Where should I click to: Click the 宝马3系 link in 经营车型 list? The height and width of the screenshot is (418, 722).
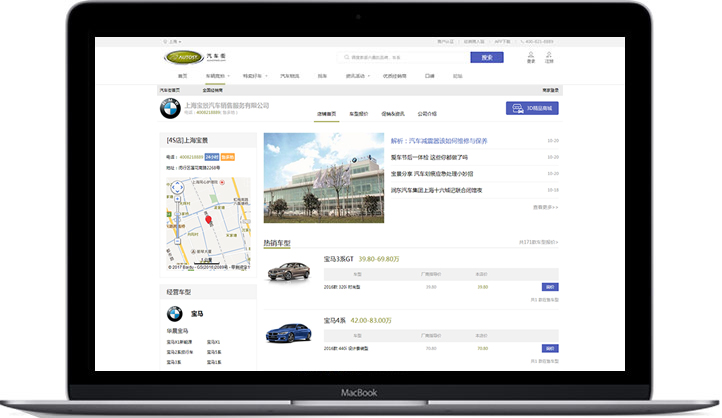(x=174, y=362)
